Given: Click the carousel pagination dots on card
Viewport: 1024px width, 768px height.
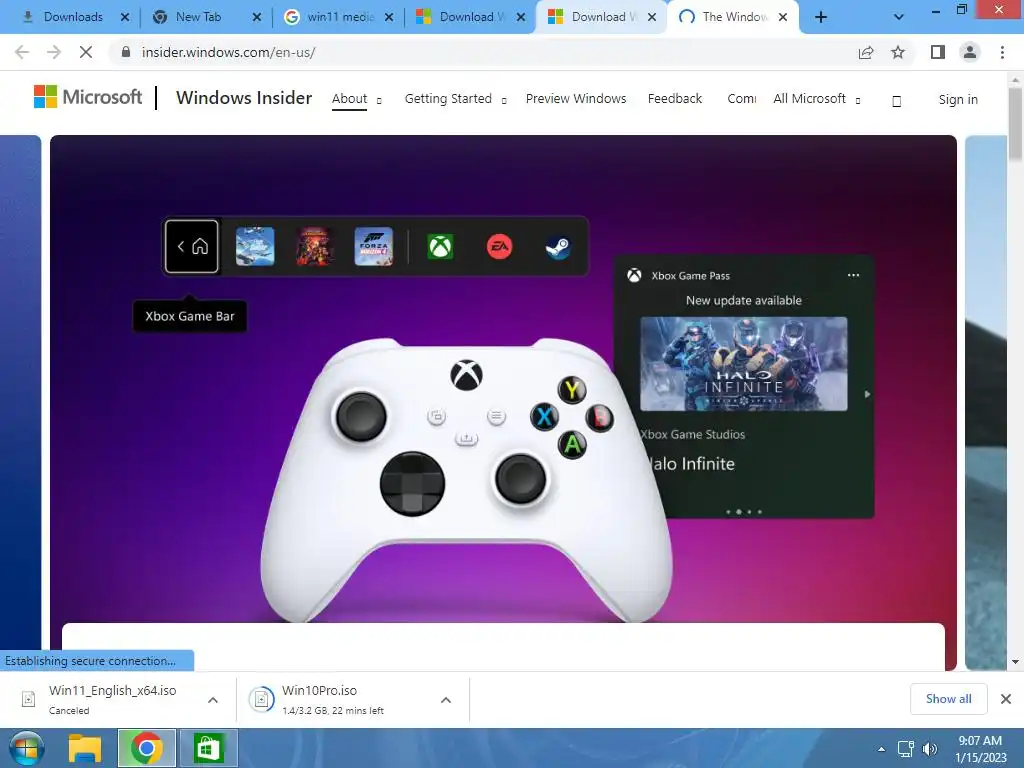Looking at the screenshot, I should click(744, 512).
